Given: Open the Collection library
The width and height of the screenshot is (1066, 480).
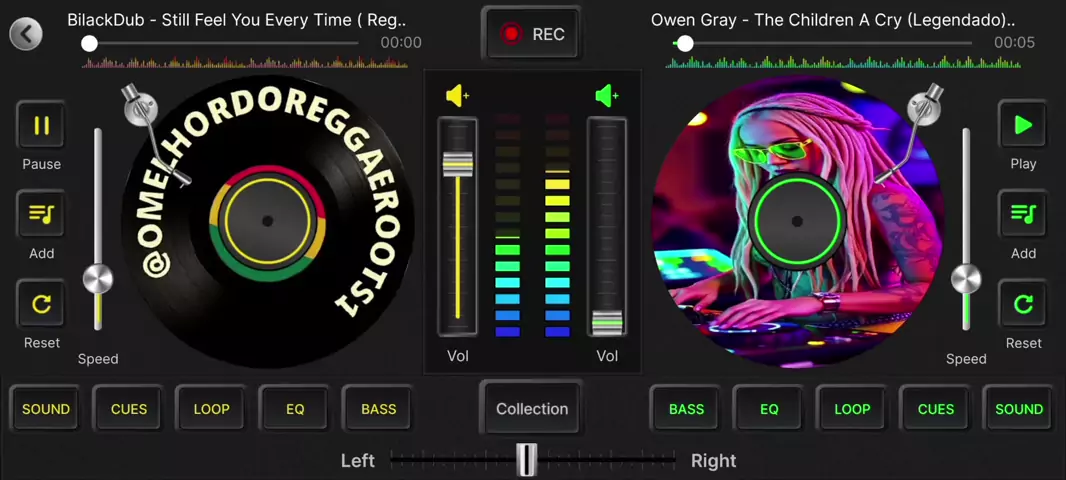Looking at the screenshot, I should [532, 409].
